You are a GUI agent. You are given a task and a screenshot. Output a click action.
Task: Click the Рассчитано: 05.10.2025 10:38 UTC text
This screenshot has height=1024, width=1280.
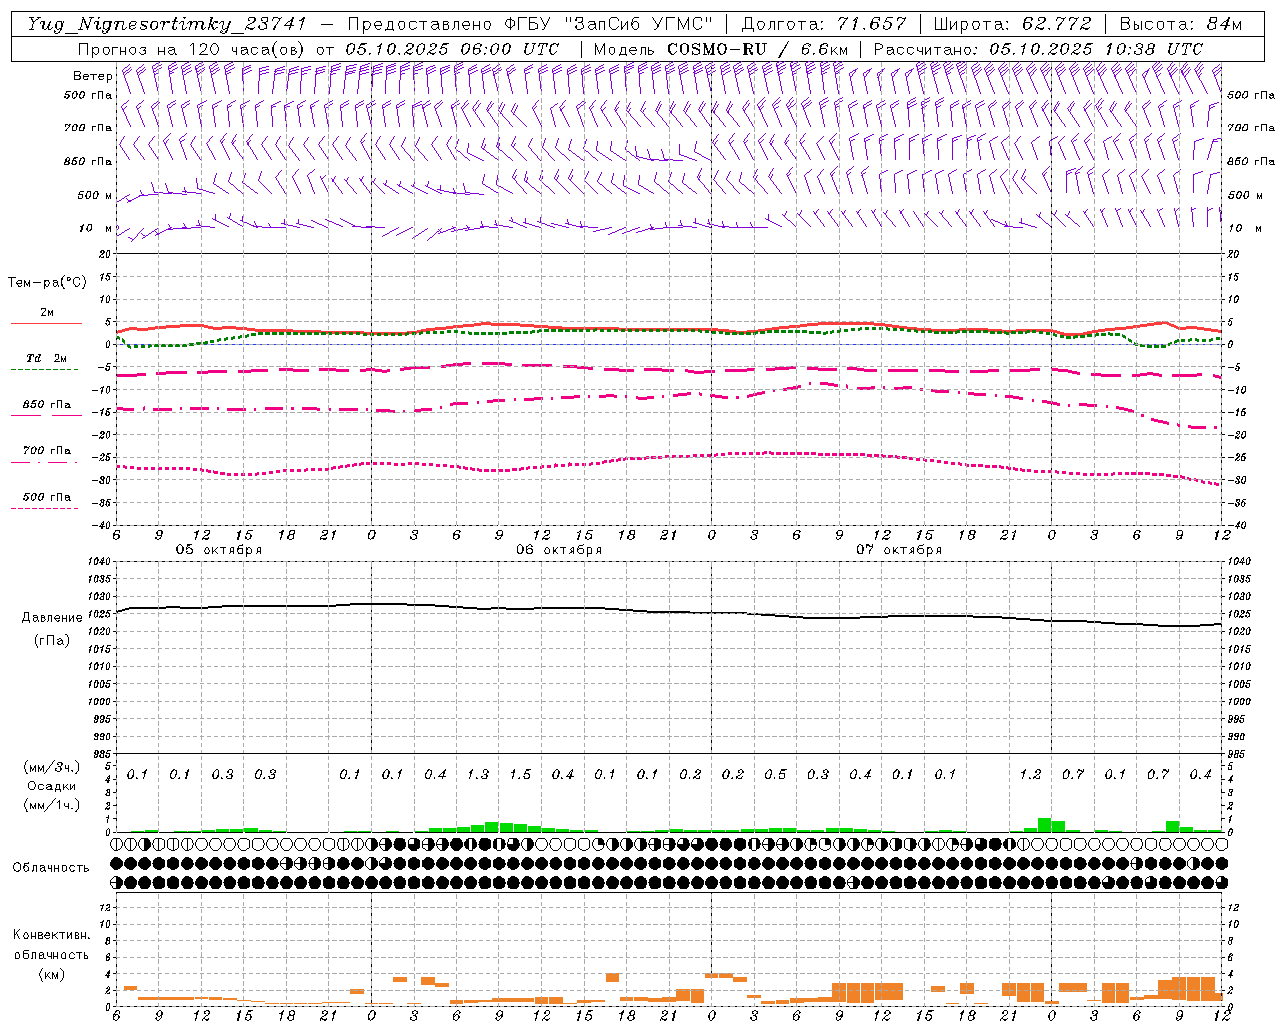coord(1038,49)
